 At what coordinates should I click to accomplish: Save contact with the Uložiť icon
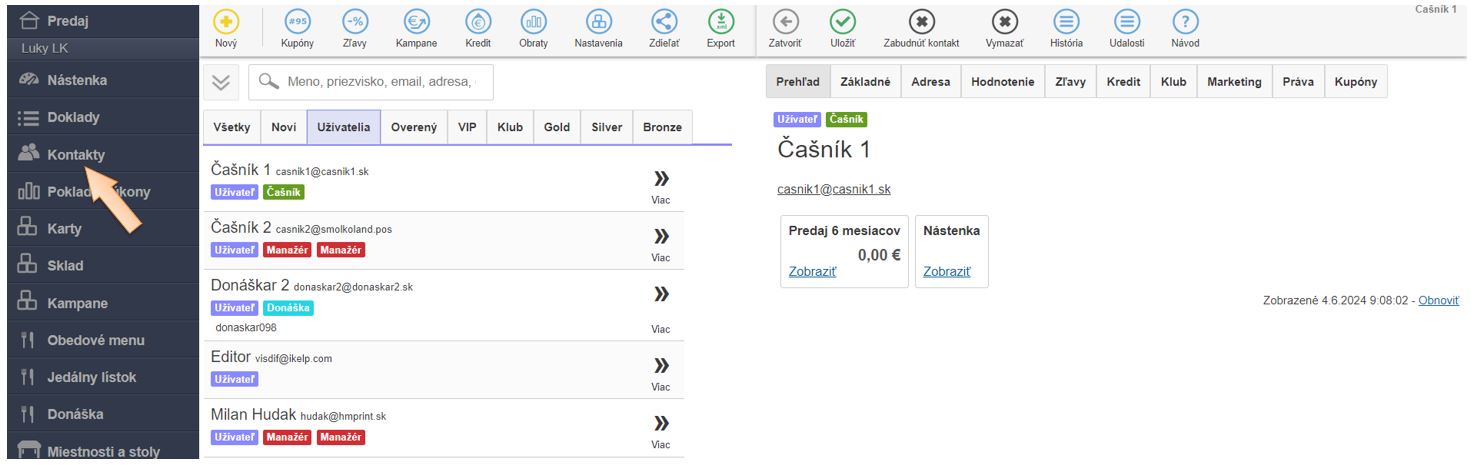coord(842,22)
